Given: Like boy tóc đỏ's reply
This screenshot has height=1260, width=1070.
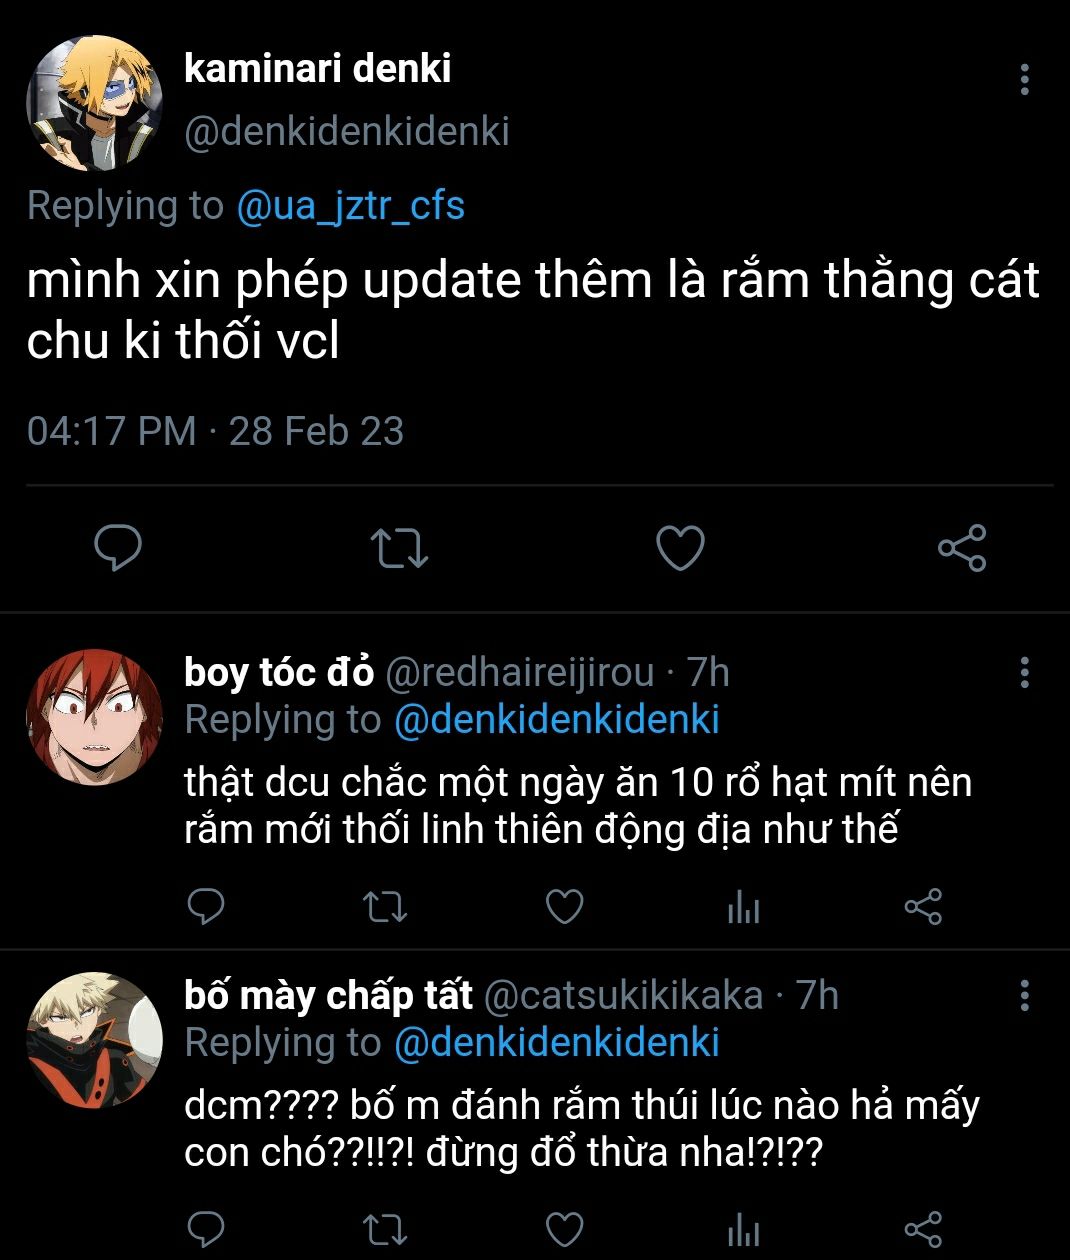Looking at the screenshot, I should coord(564,907).
